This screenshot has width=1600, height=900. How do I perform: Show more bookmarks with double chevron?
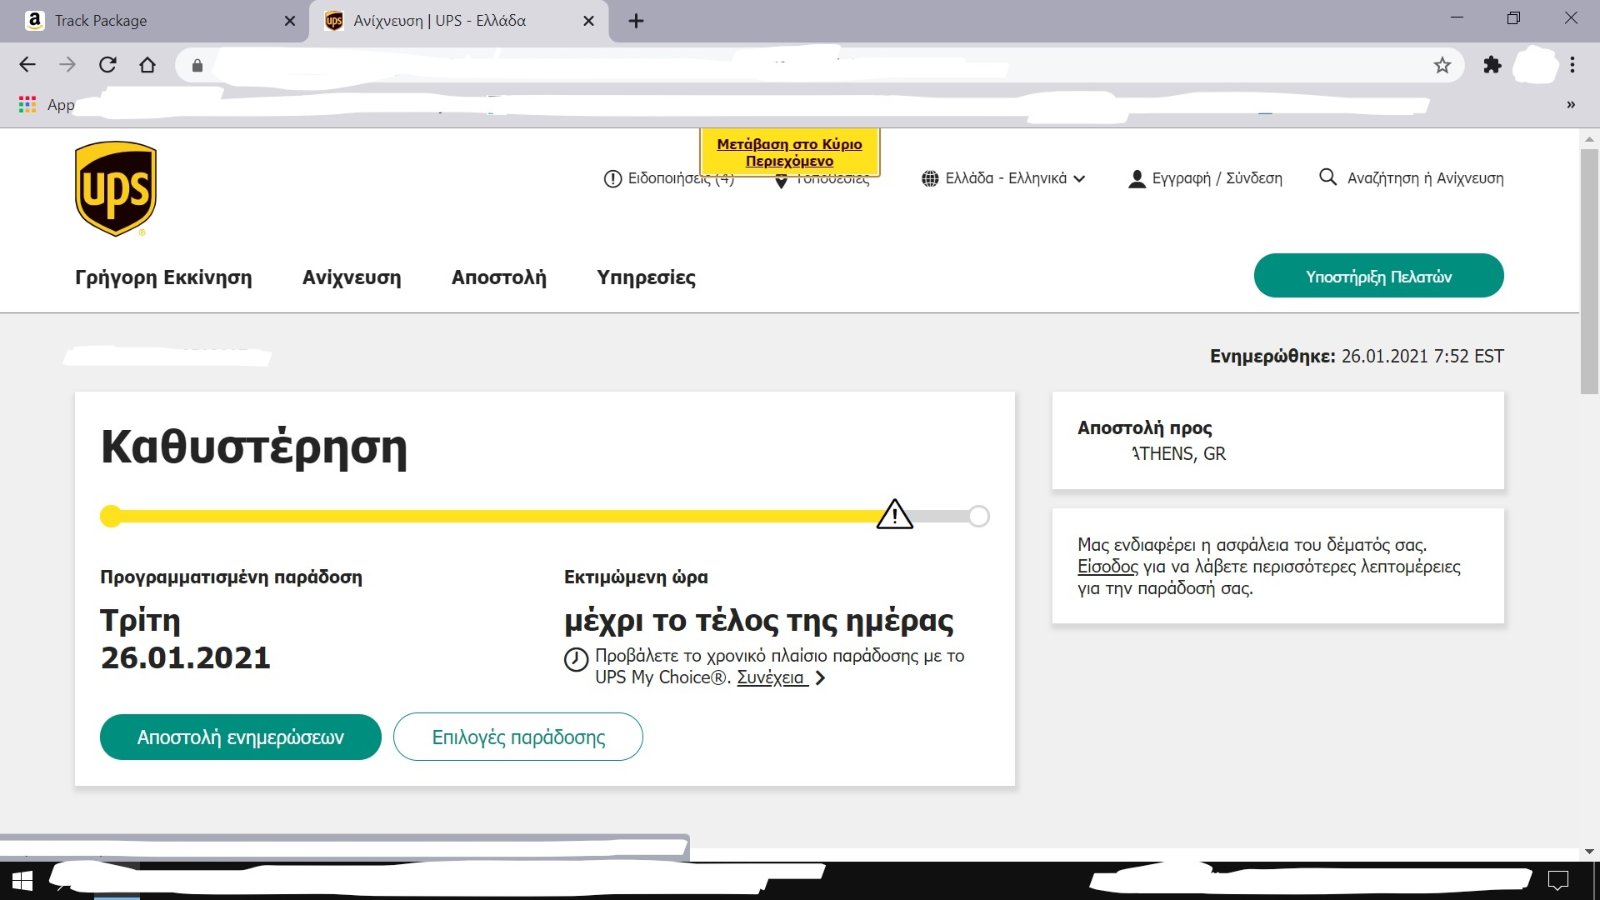(1571, 104)
